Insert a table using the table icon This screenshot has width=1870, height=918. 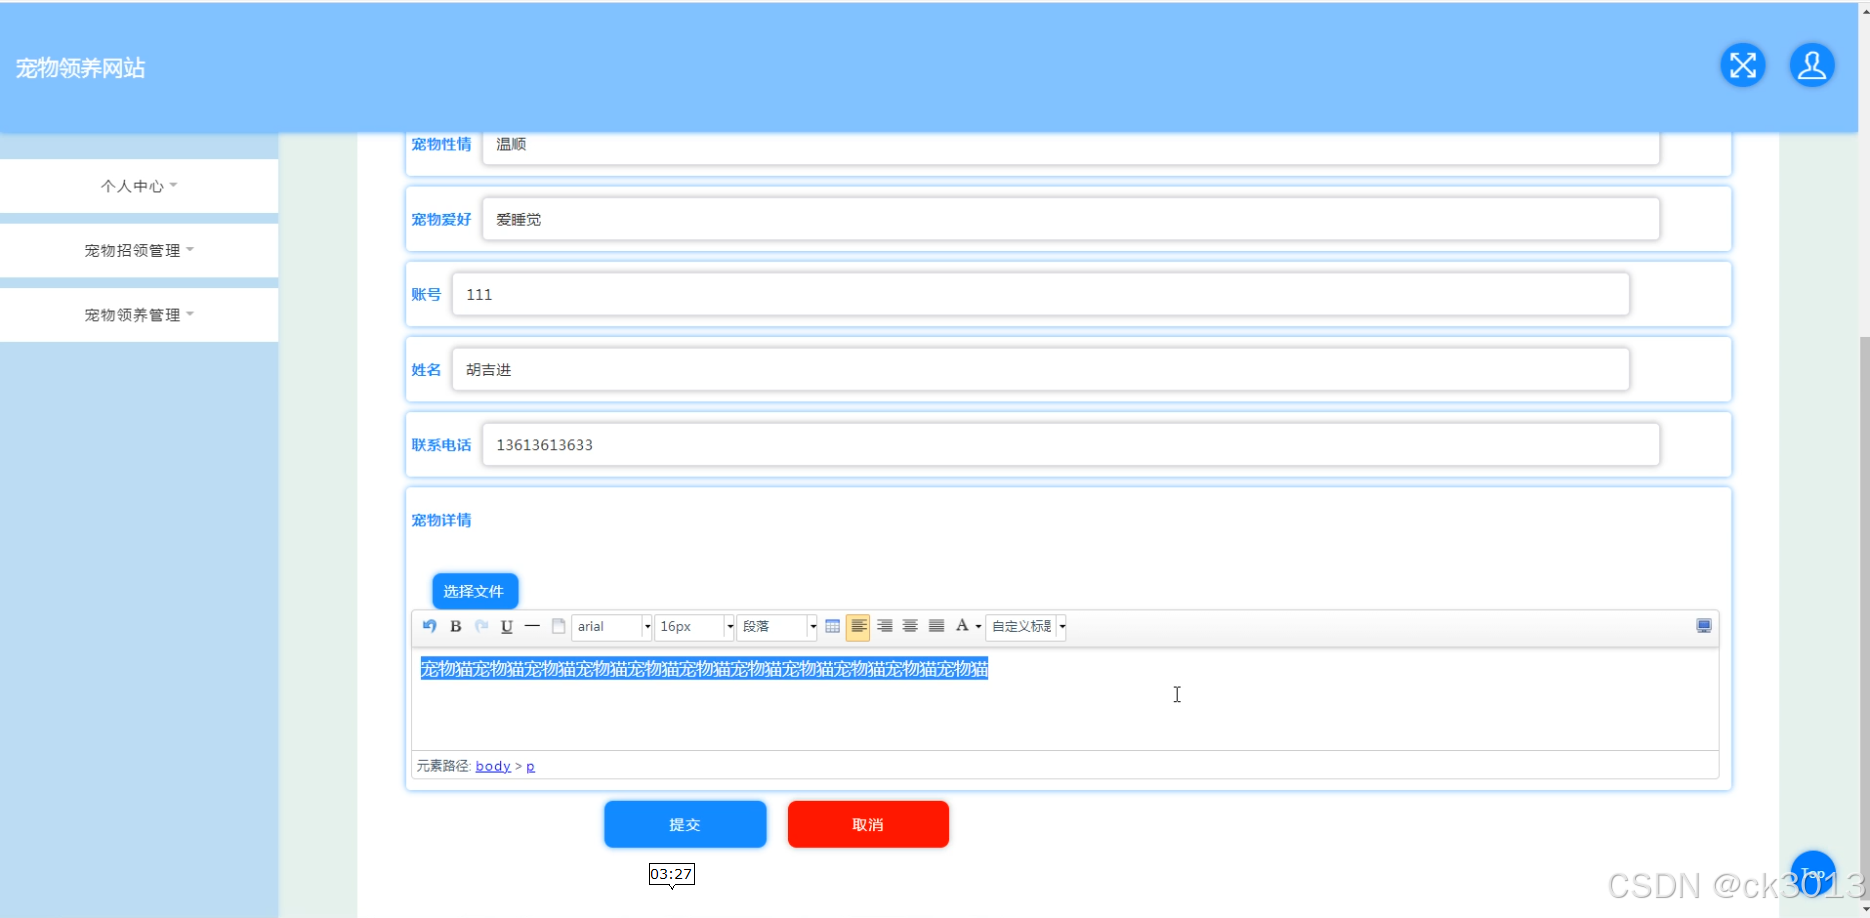[x=832, y=626]
